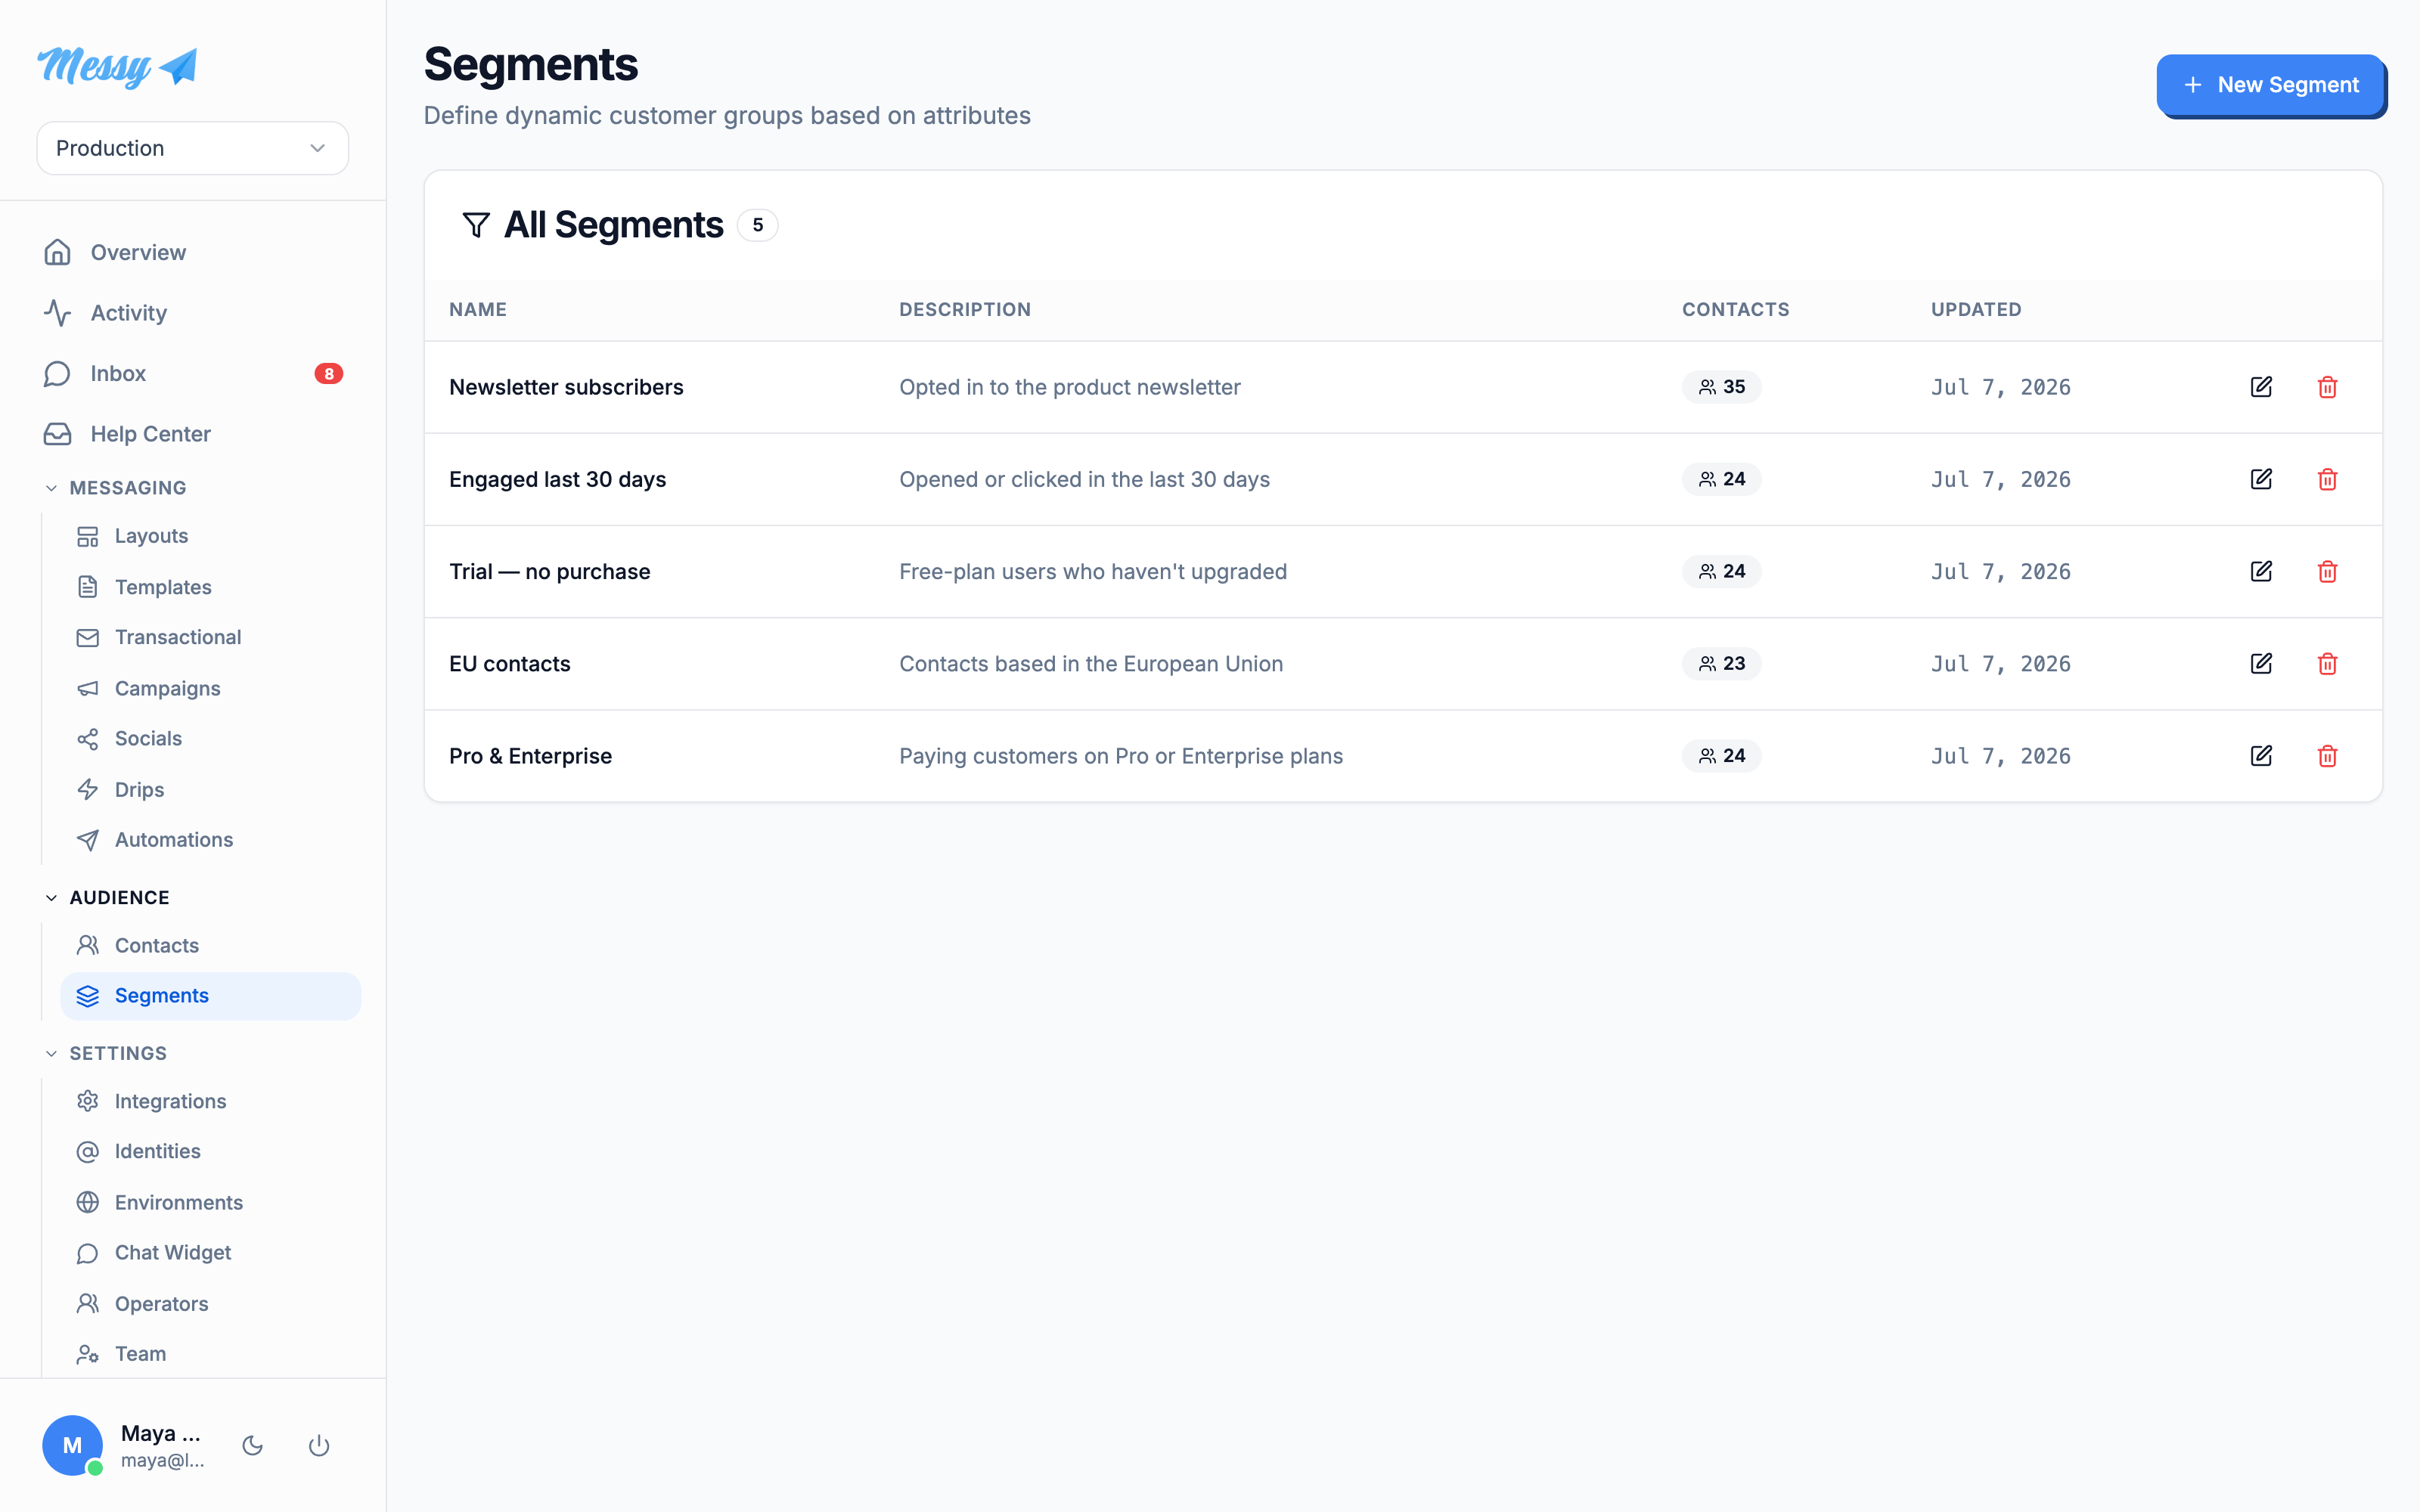
Task: Create a New Segment
Action: [2270, 85]
